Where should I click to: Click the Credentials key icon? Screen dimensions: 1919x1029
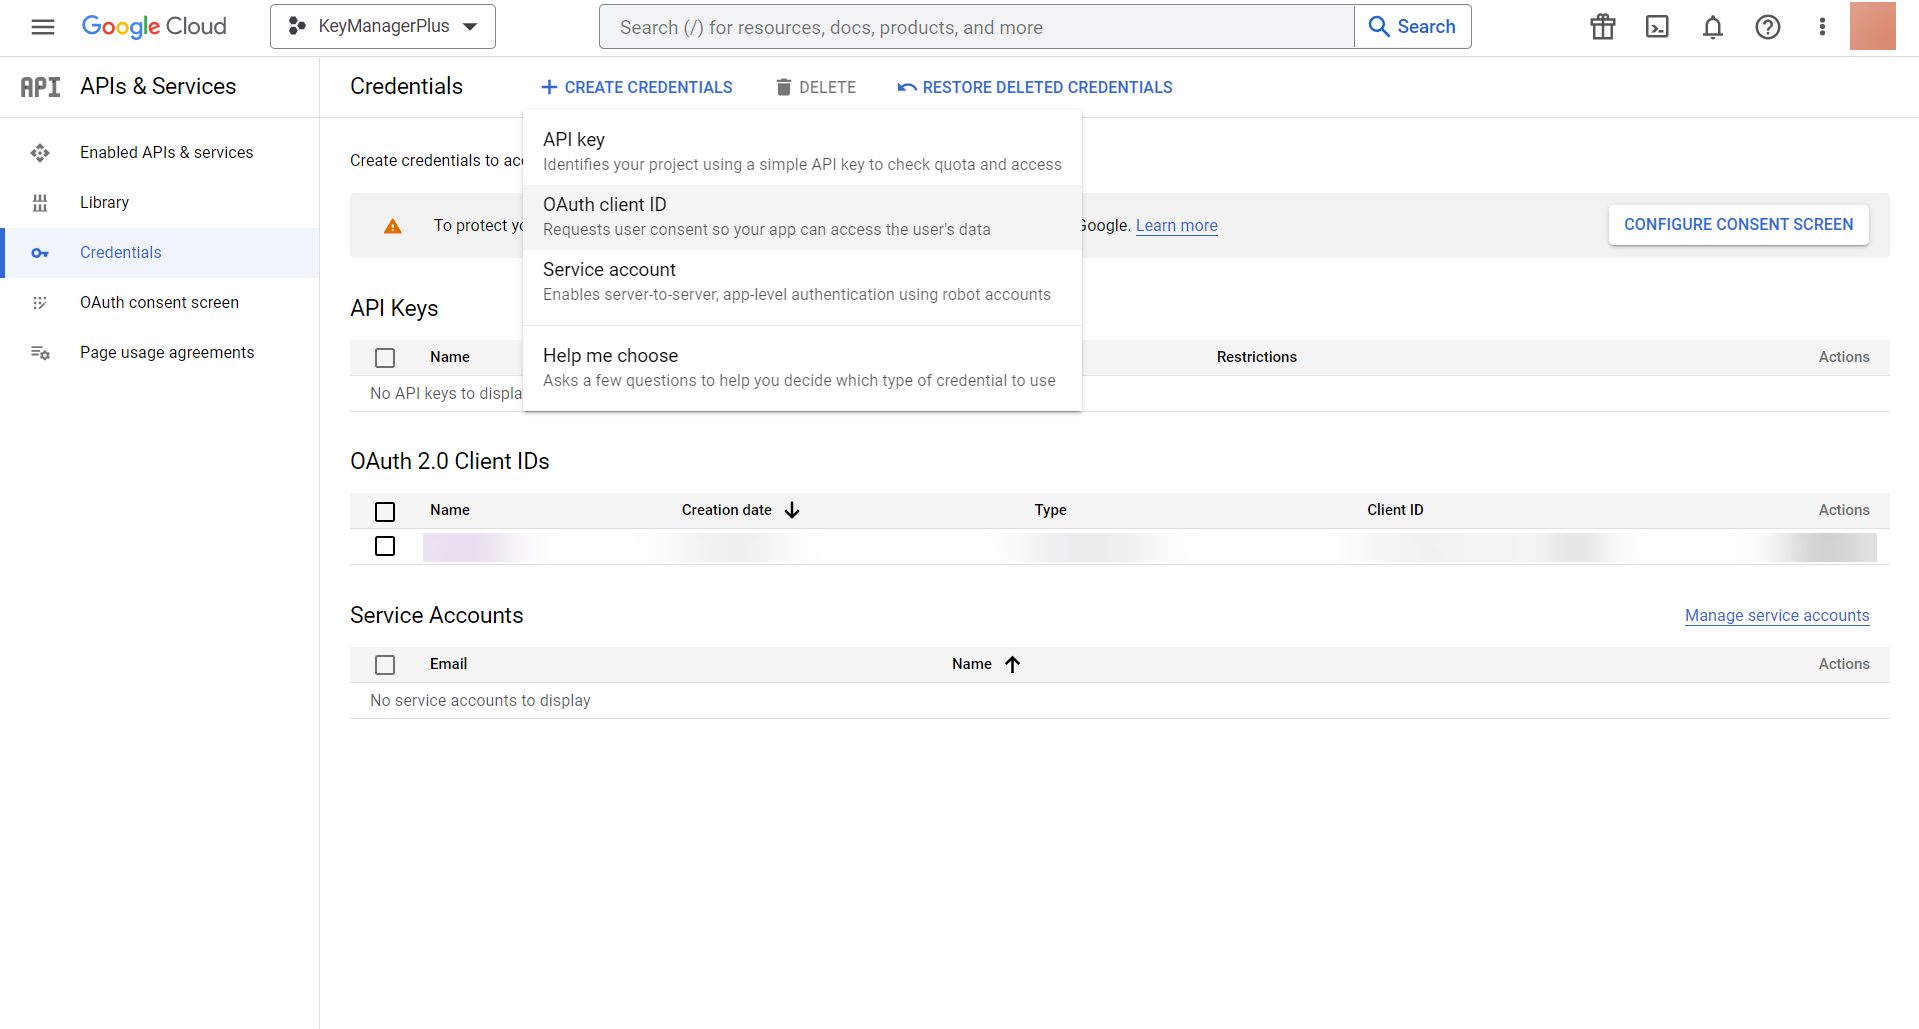click(x=40, y=253)
